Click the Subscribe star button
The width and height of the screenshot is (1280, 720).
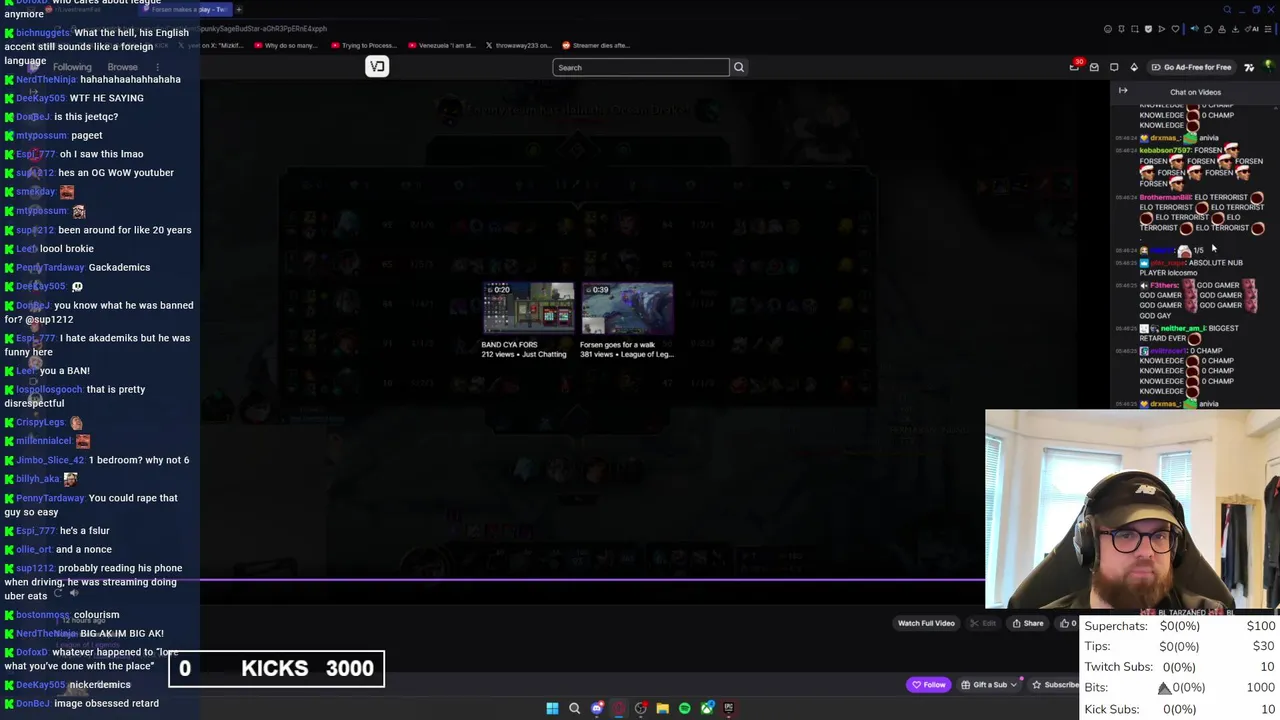click(1055, 685)
